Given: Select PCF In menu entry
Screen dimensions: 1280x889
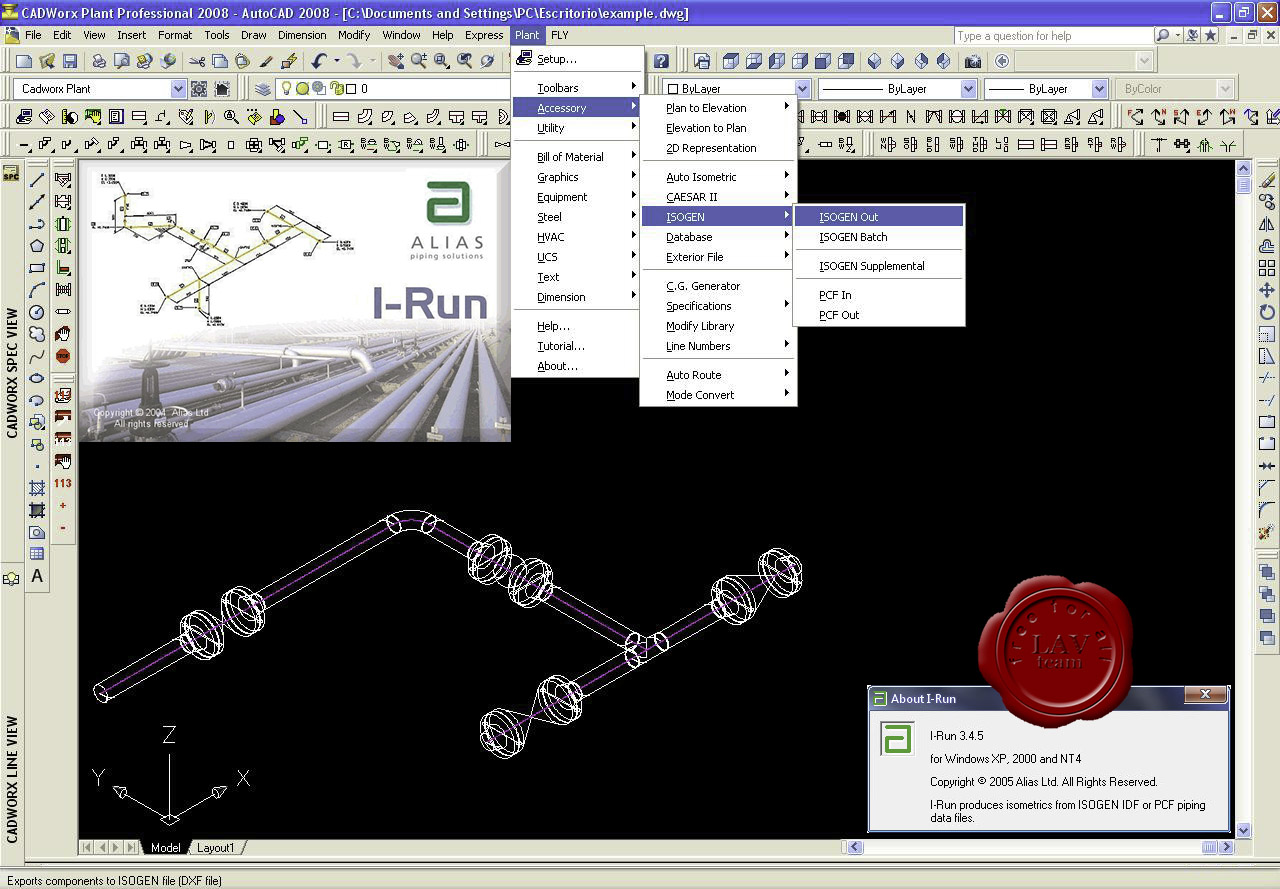Looking at the screenshot, I should [x=879, y=295].
